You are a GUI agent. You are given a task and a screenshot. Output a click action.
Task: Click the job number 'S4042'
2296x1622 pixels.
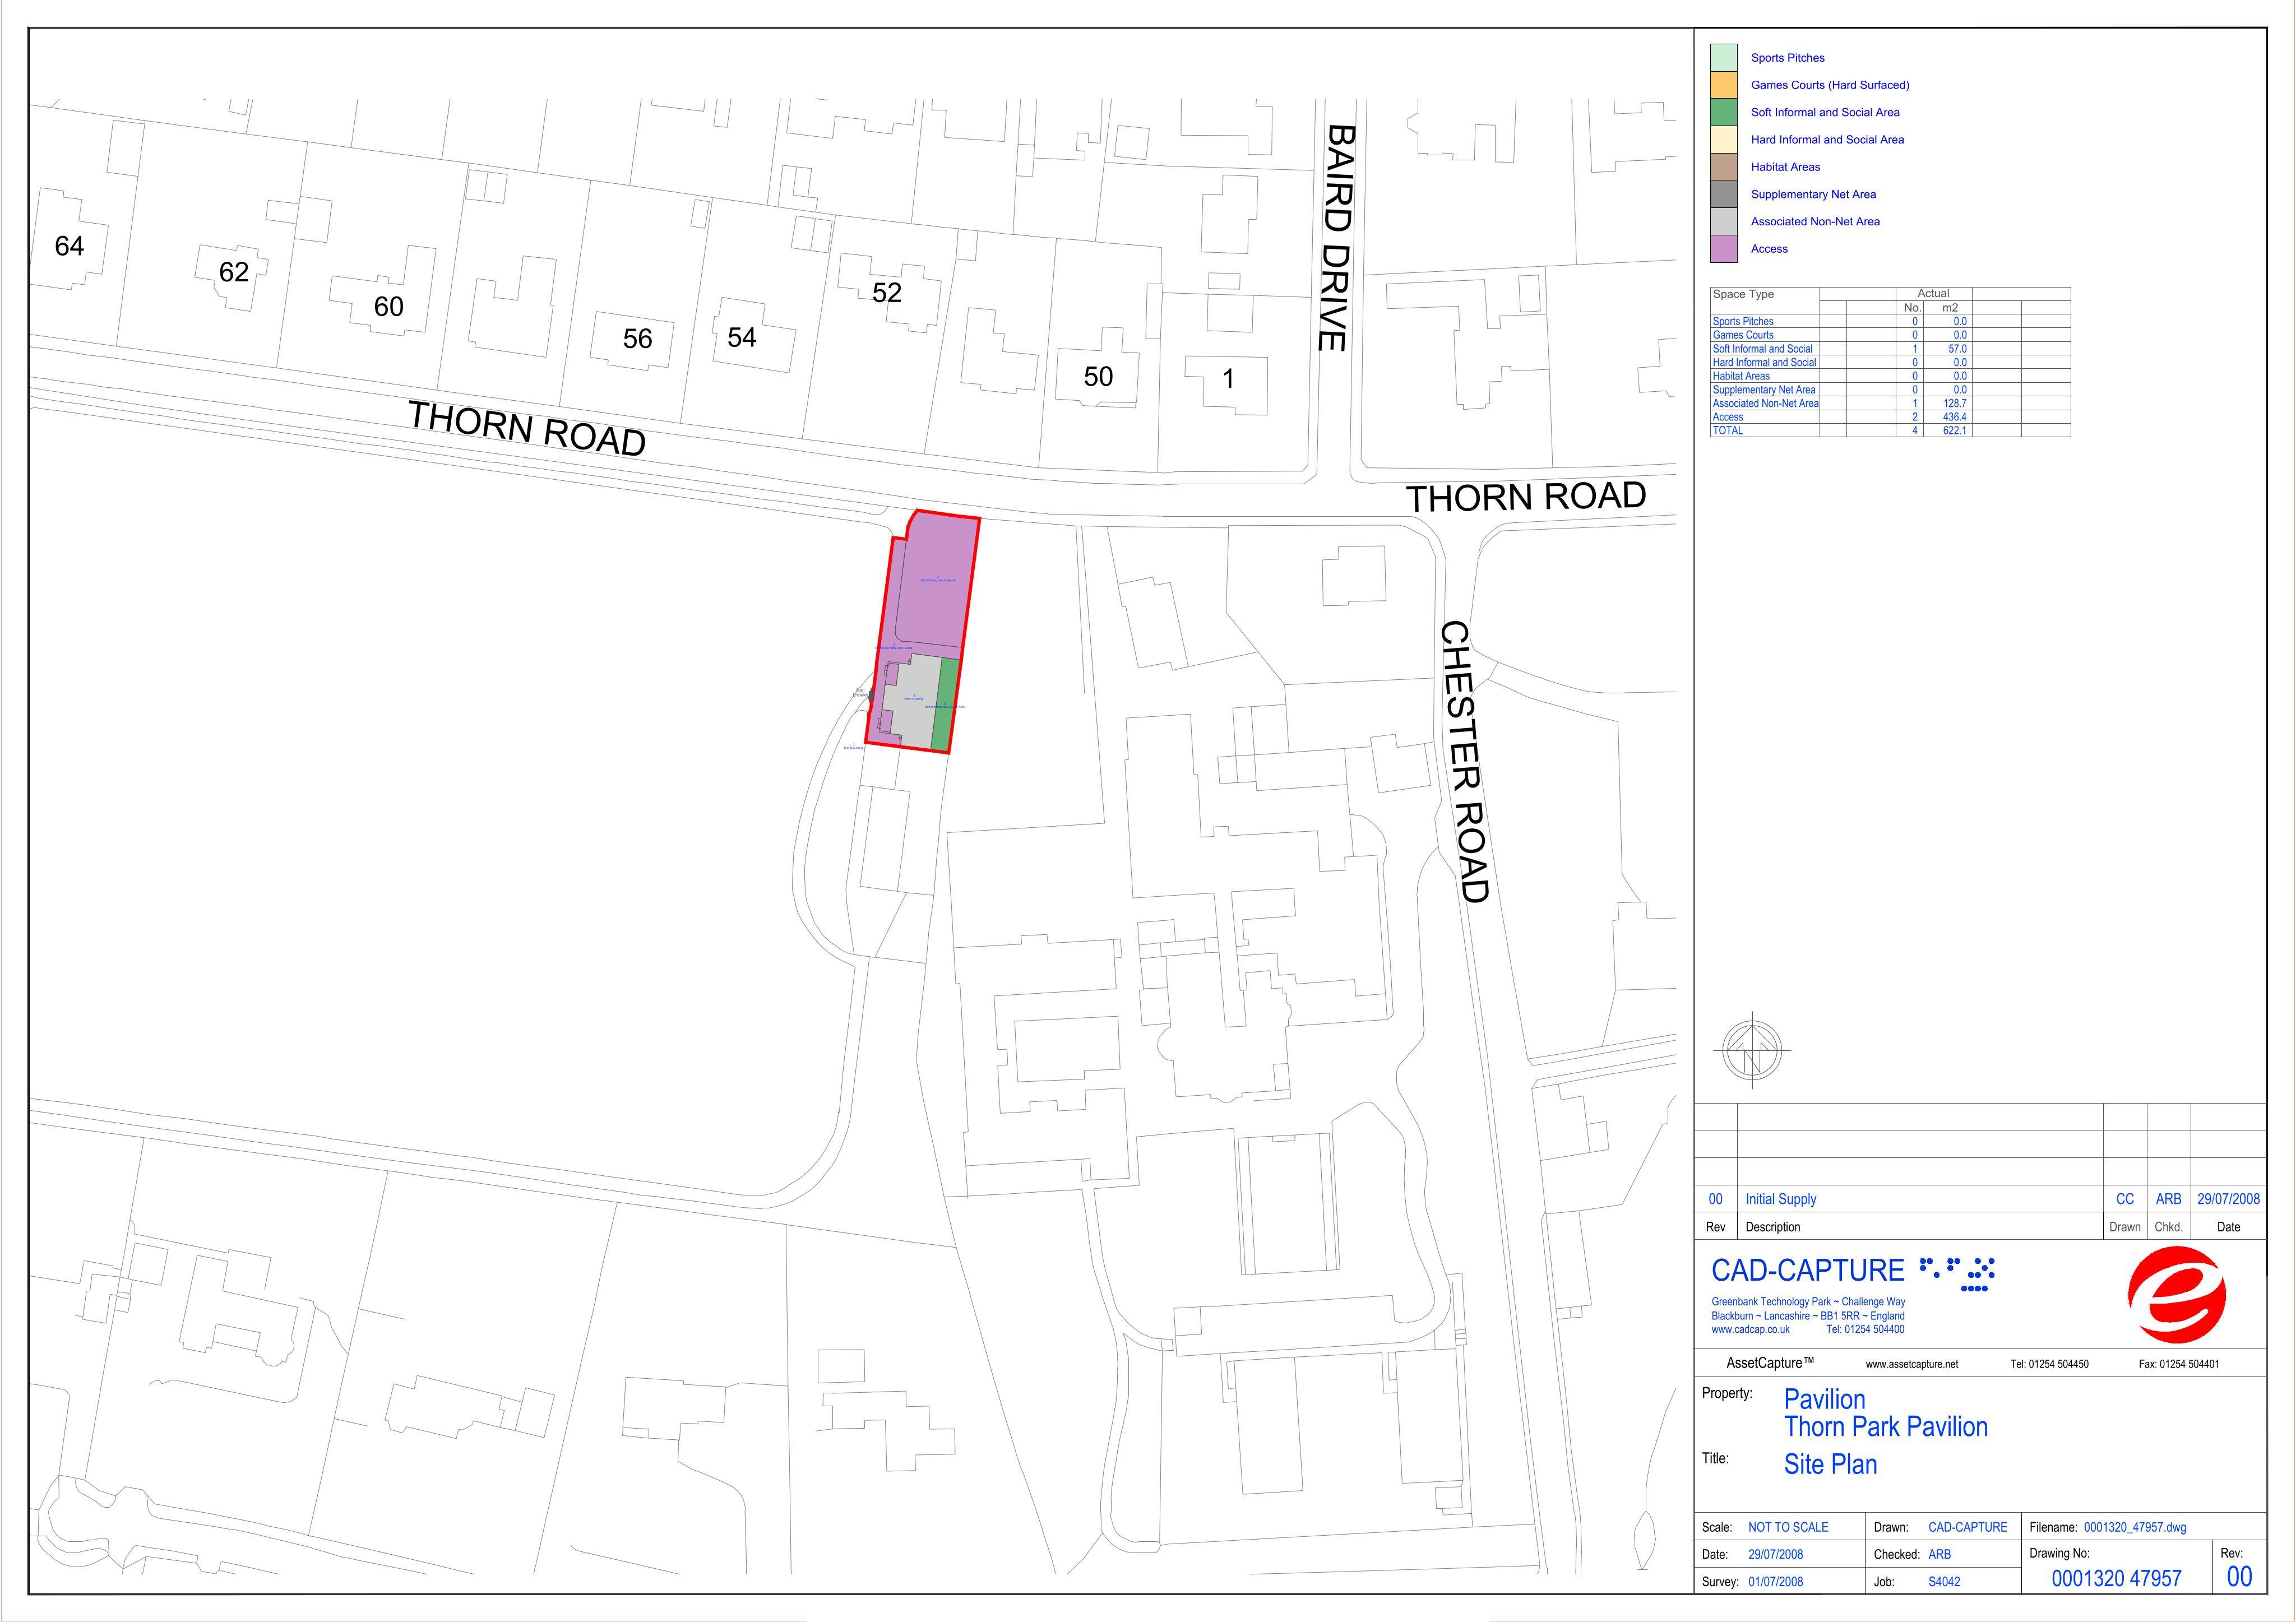click(1944, 1582)
